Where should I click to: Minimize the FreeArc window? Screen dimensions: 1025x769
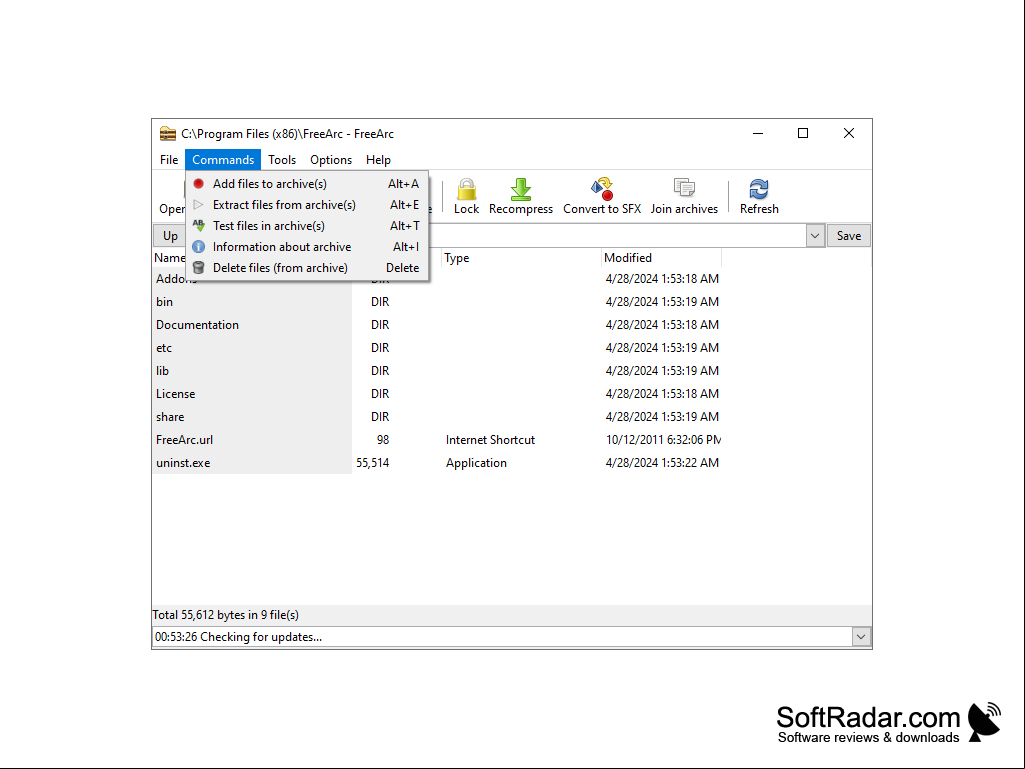point(758,133)
